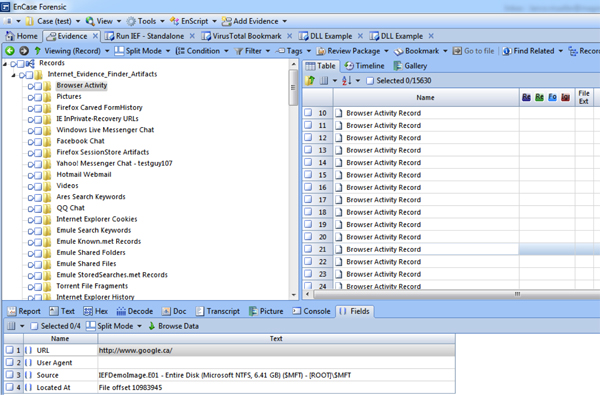Screen dimensions: 600x395
Task: Switch to the Home tab
Action: pos(22,36)
